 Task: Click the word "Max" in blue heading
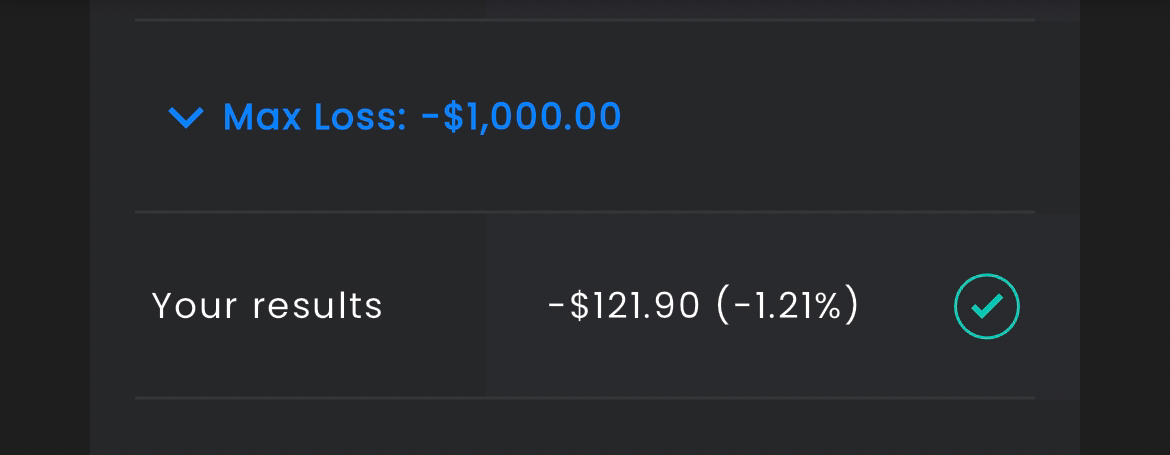point(263,117)
